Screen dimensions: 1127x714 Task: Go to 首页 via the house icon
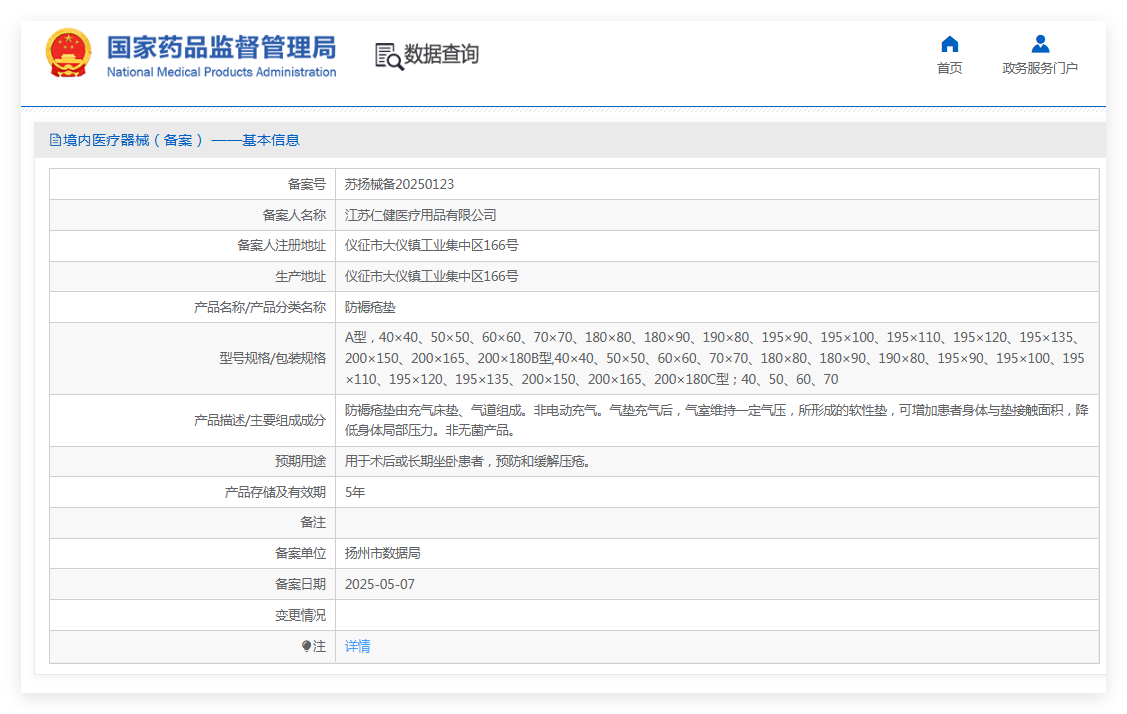tap(949, 44)
